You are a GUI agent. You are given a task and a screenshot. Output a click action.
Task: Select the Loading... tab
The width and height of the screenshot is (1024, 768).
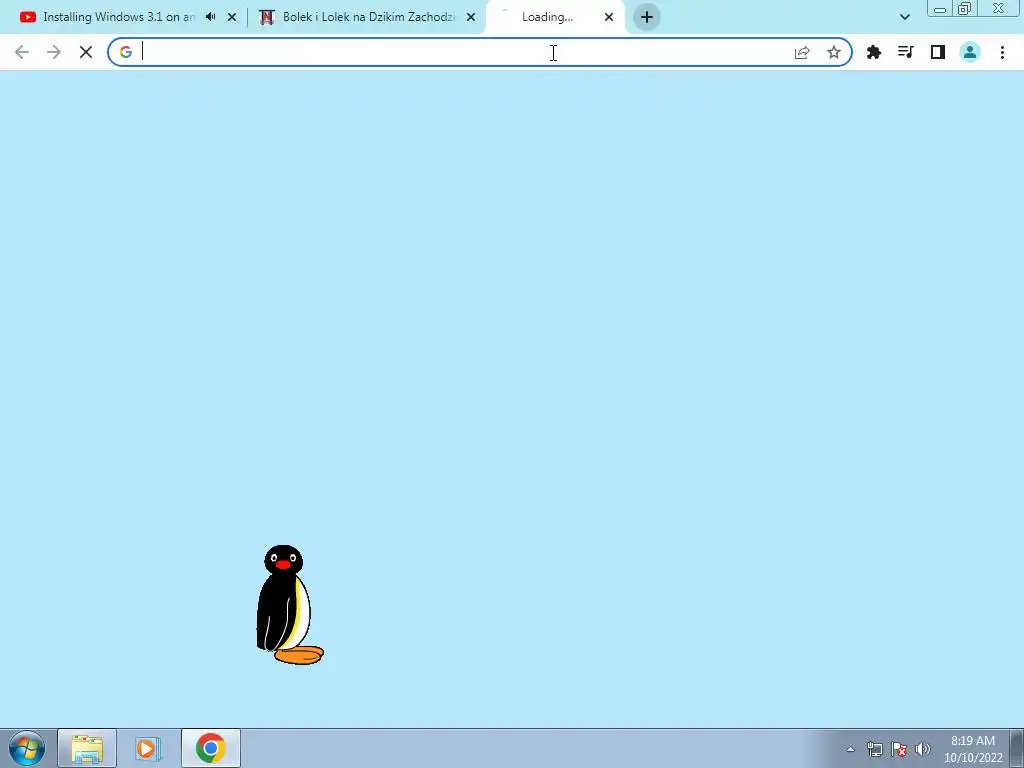point(547,17)
